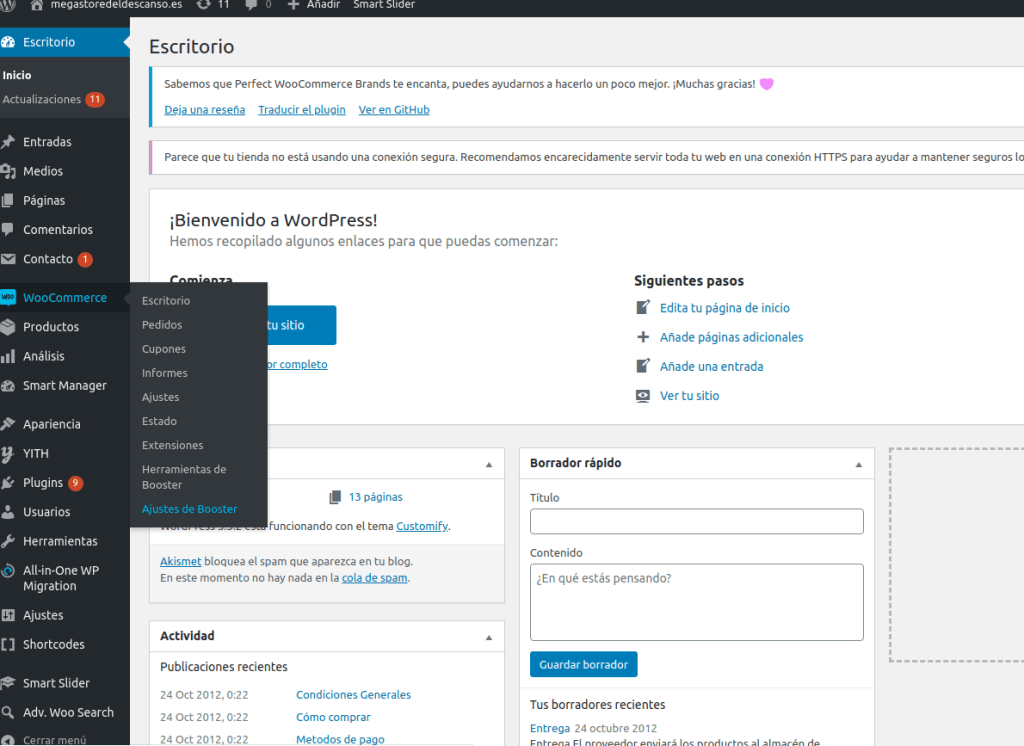Click the 13 páginas pages icon

335,497
